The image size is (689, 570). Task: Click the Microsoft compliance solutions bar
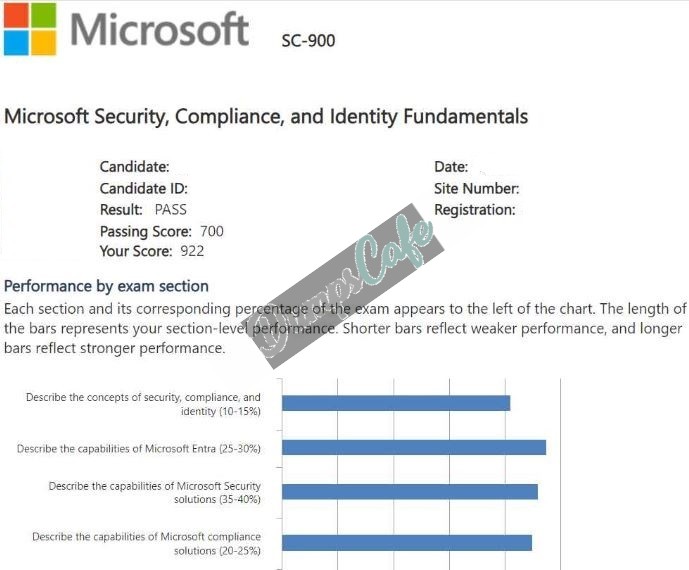pyautogui.click(x=407, y=543)
